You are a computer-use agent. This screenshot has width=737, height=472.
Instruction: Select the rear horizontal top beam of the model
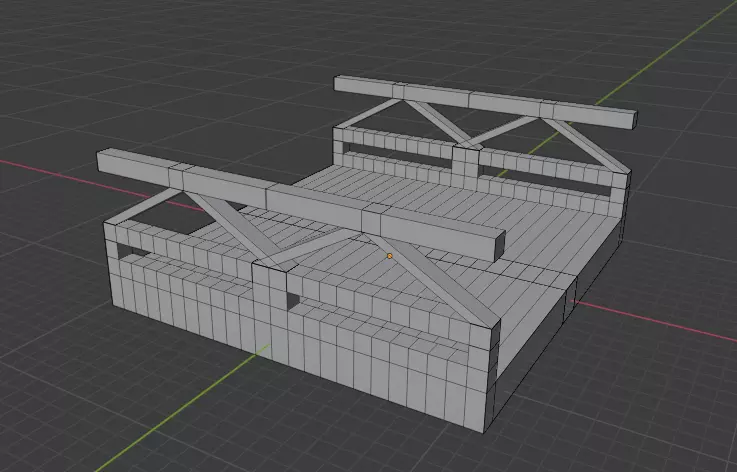pos(486,102)
